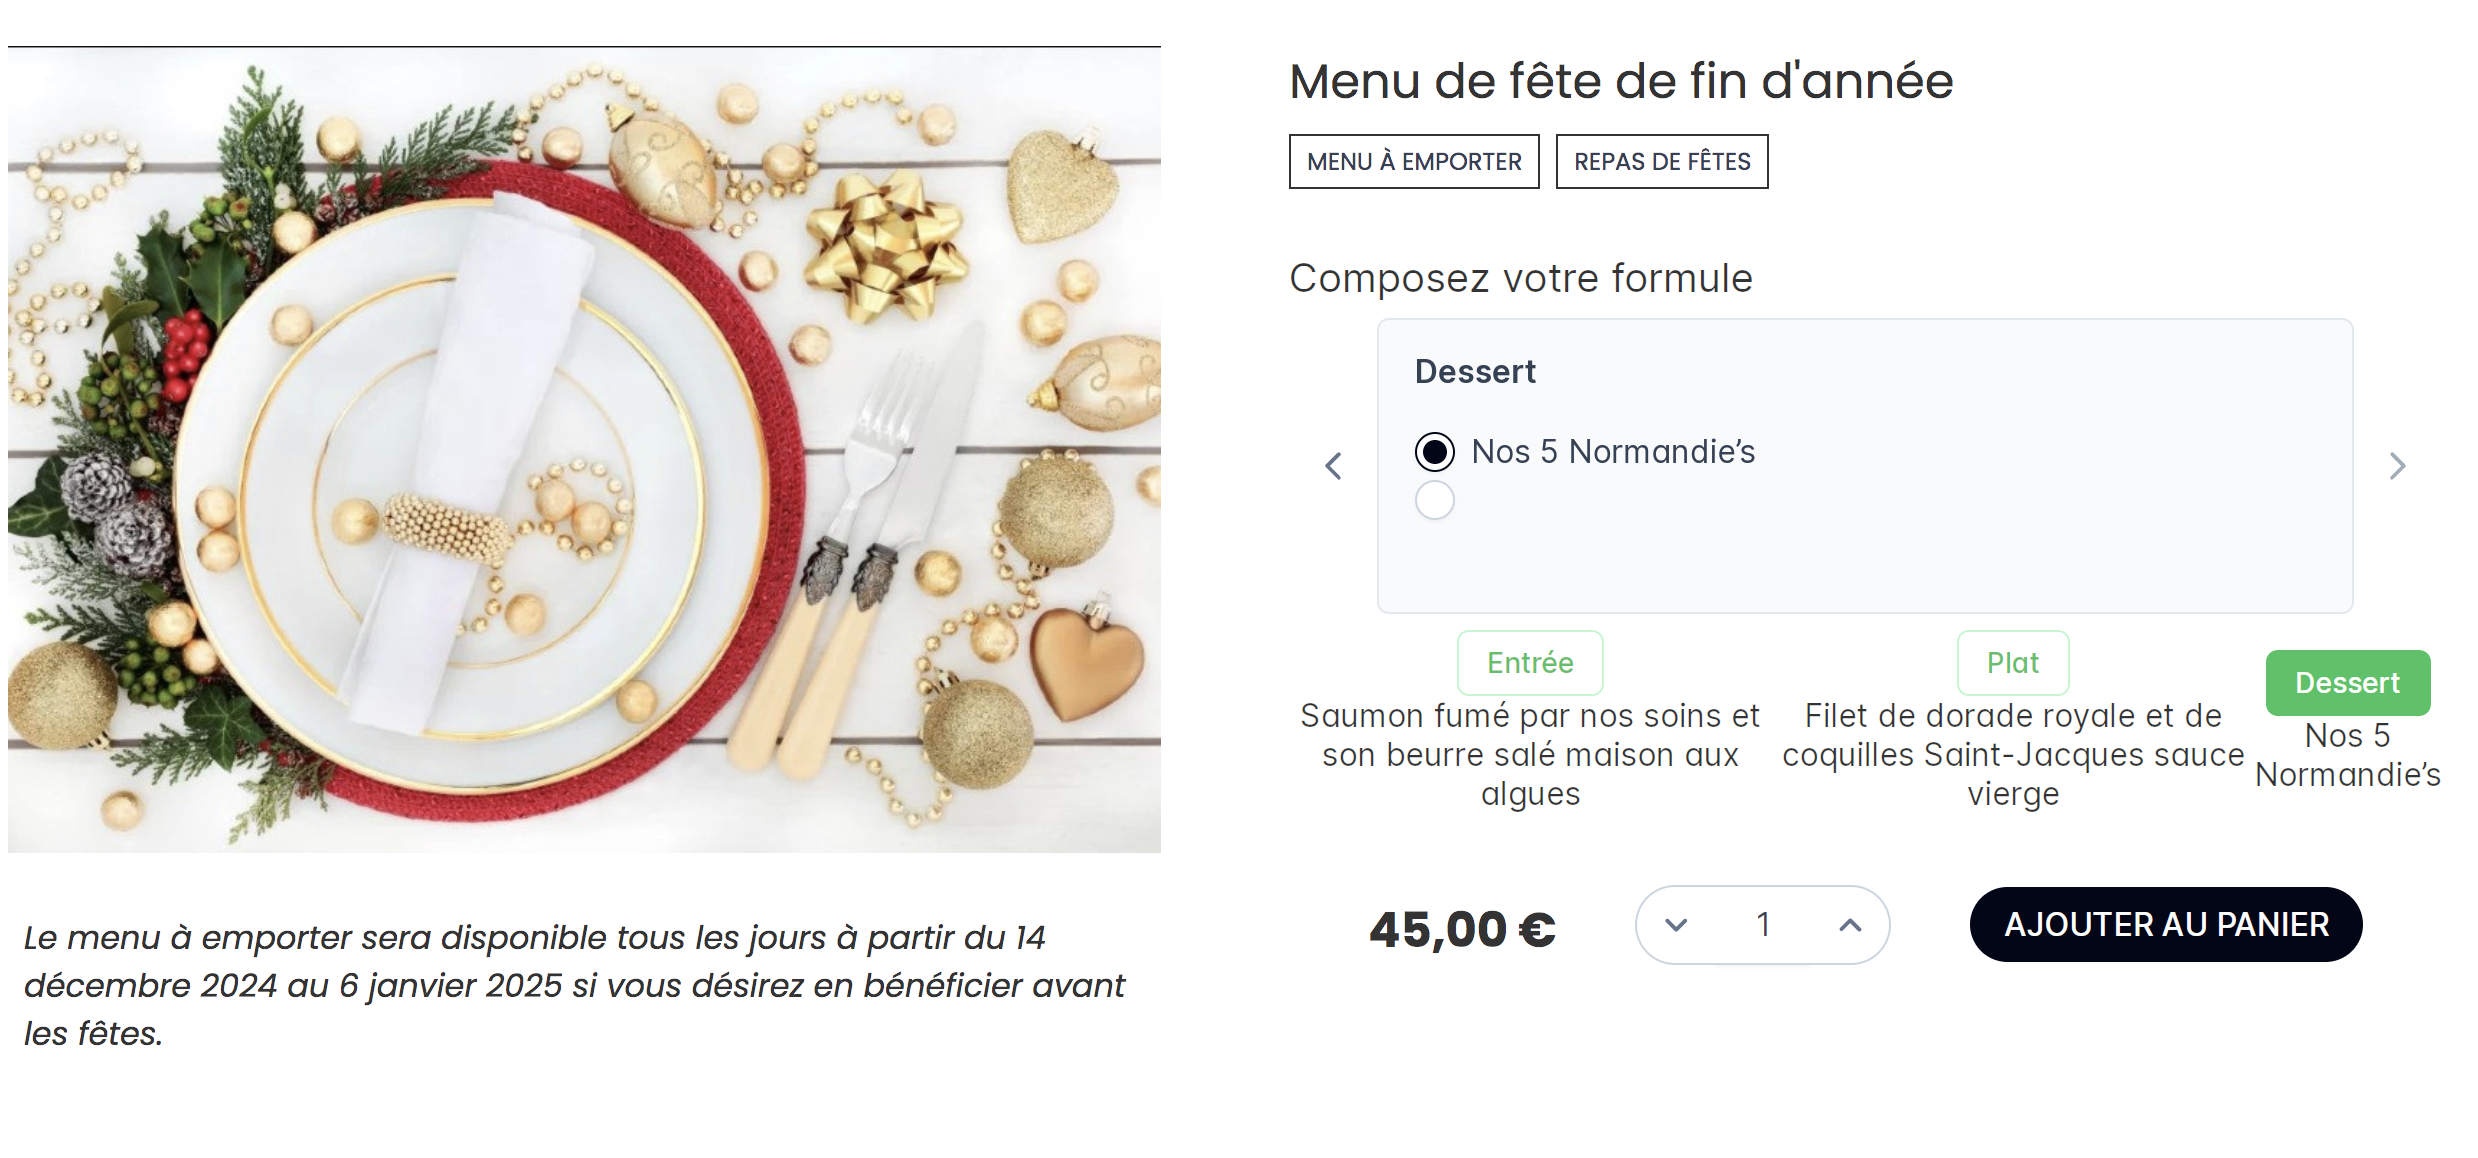The image size is (2478, 1158).
Task: Go to previous formula step arrow
Action: [1333, 466]
